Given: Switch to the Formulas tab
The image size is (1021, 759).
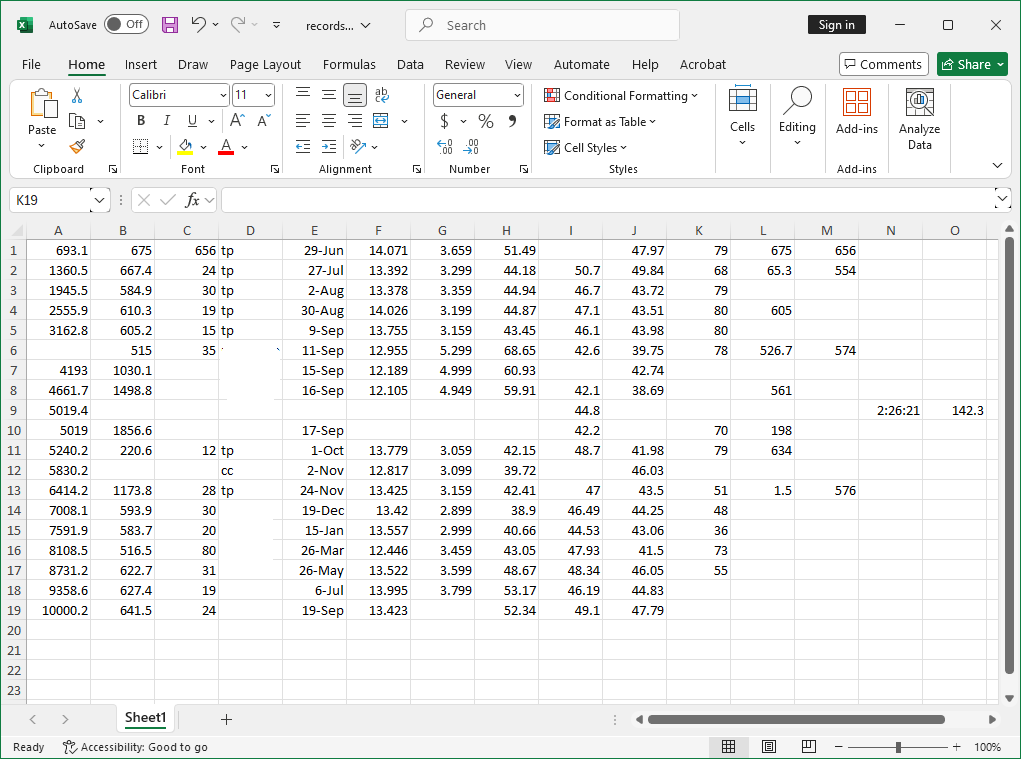Looking at the screenshot, I should click(x=349, y=64).
